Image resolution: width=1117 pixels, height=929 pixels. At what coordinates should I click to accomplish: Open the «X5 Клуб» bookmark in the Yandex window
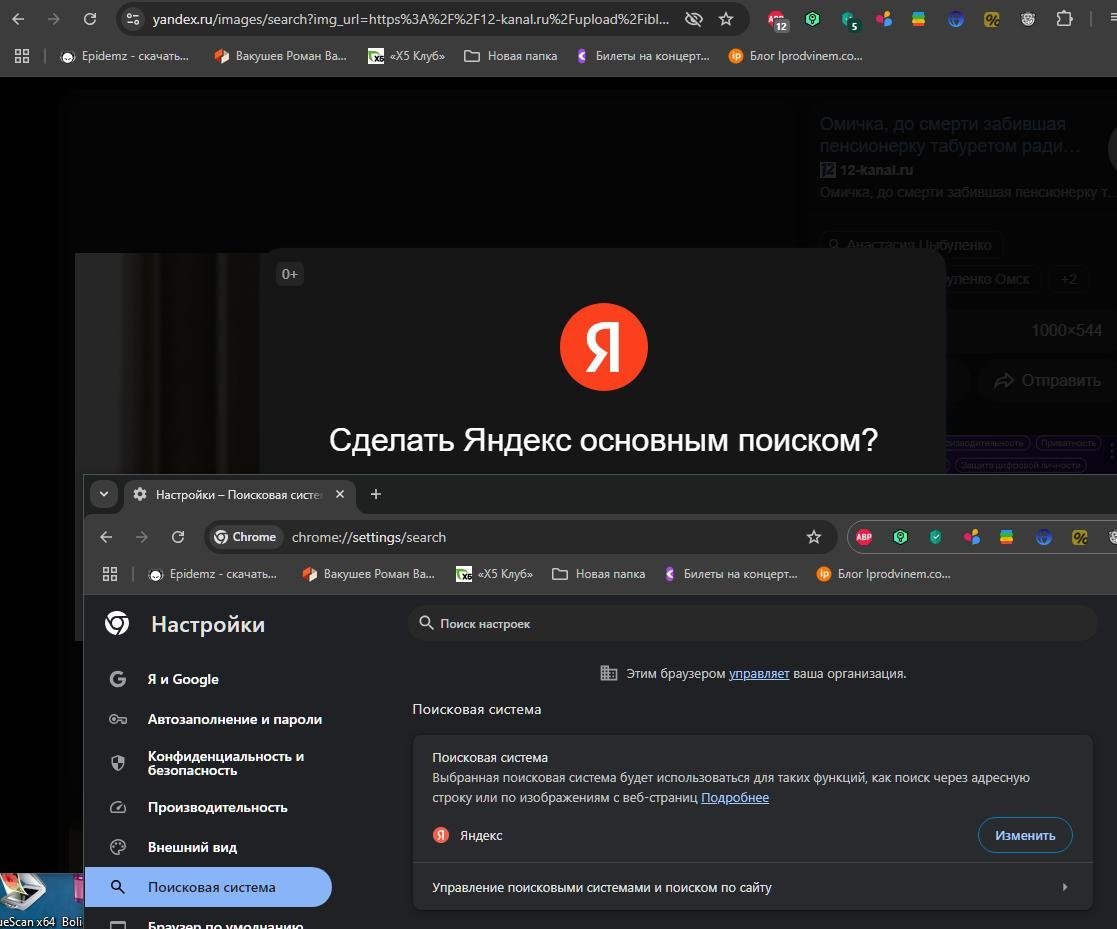tap(406, 56)
